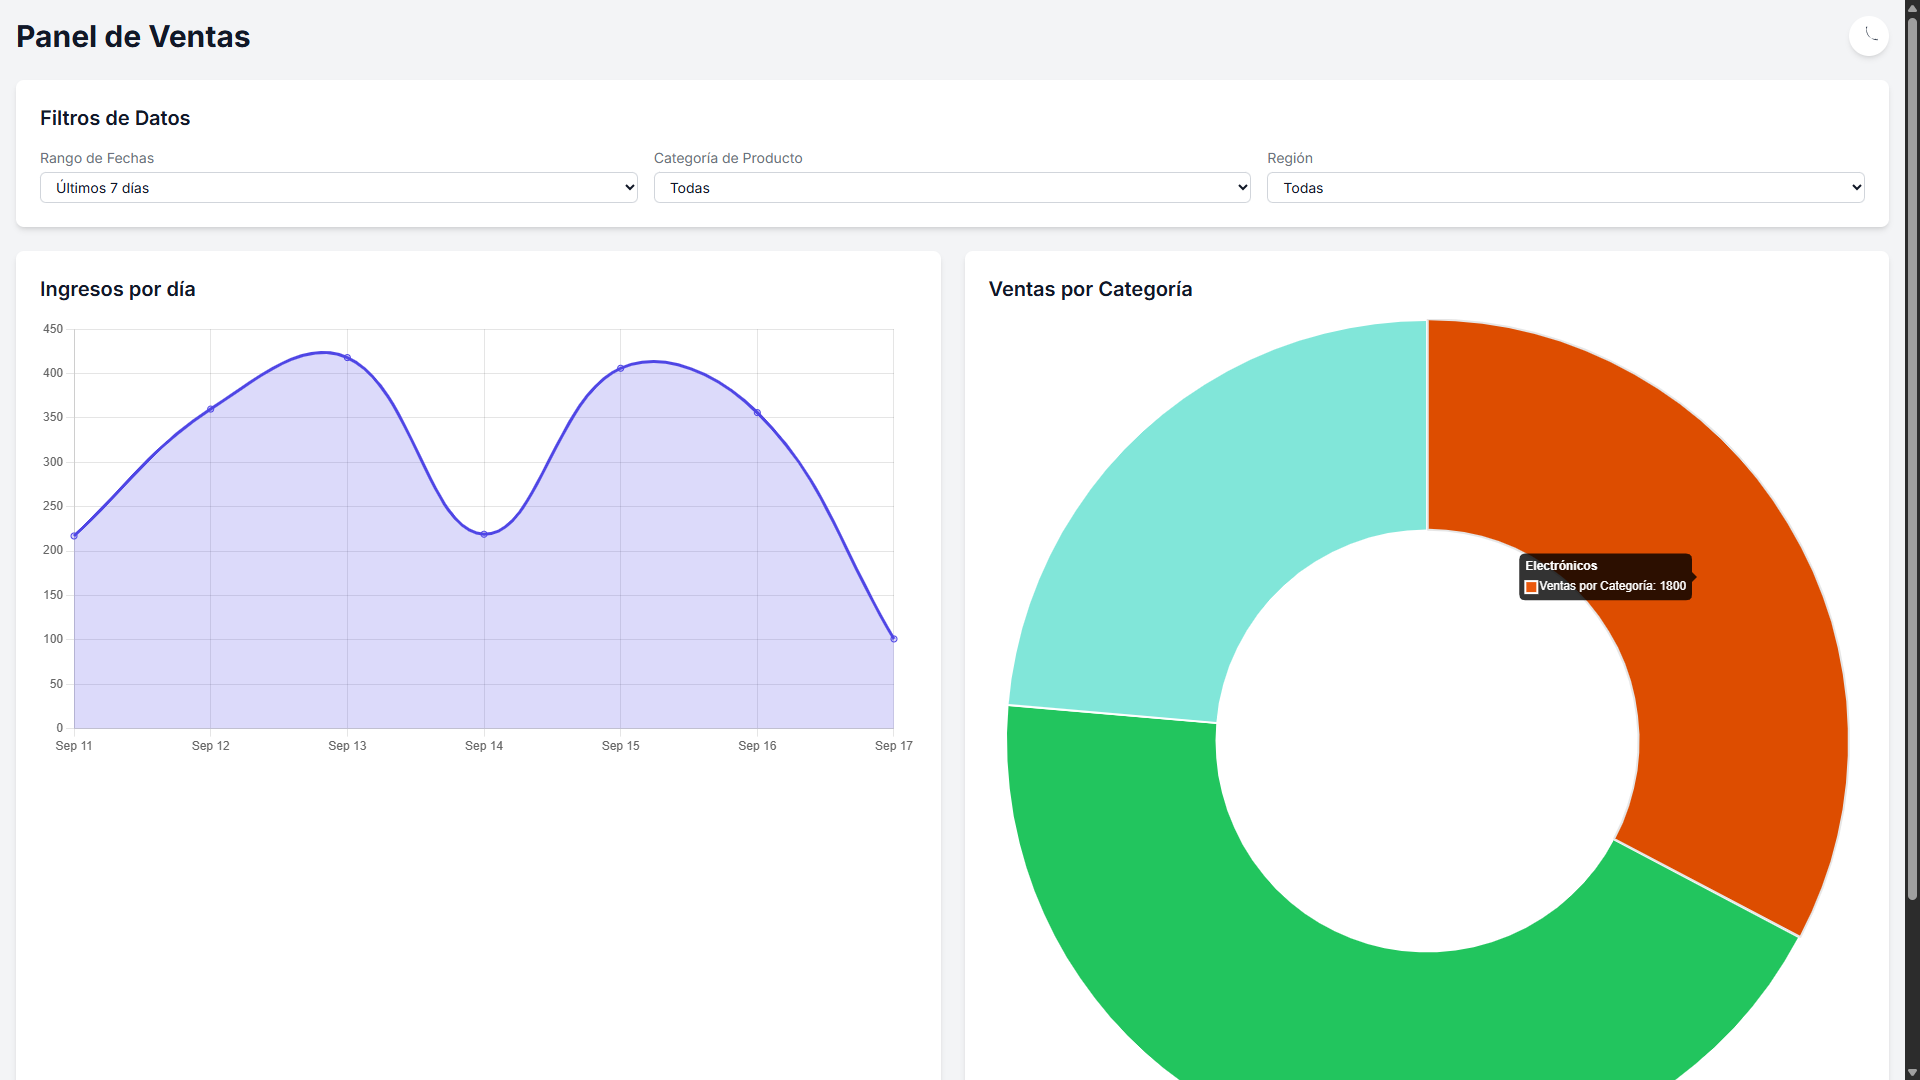Viewport: 1920px width, 1080px height.
Task: Click the Sep 17 x-axis label
Action: click(x=894, y=746)
